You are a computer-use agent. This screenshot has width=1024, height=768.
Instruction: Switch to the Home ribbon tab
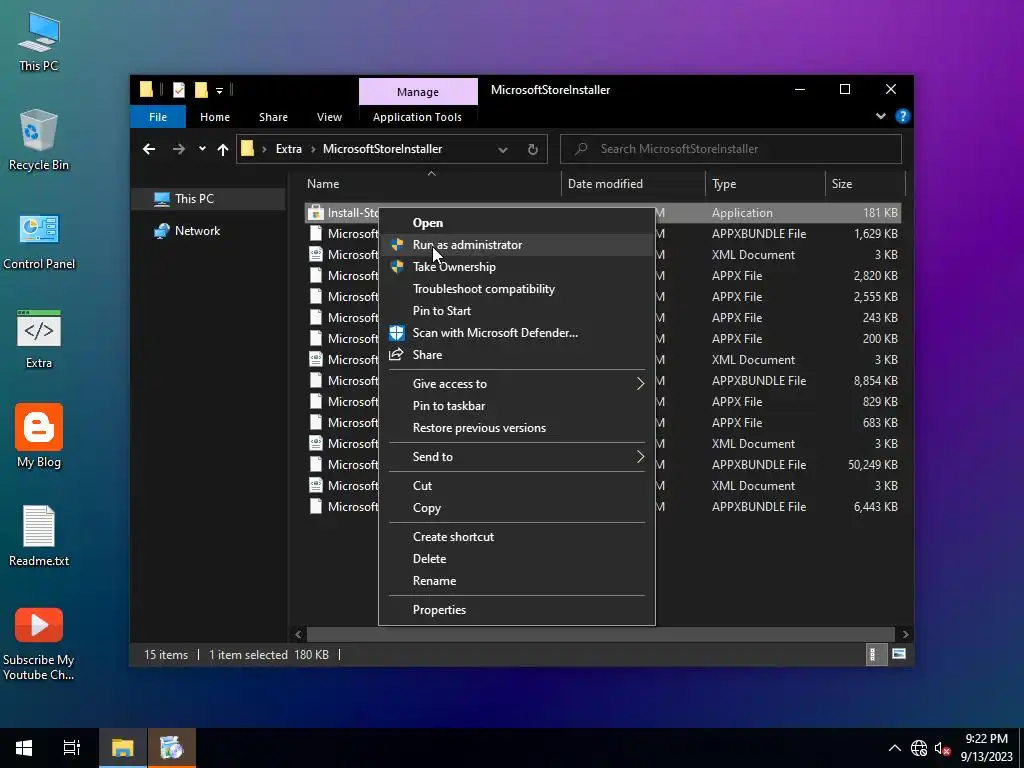[215, 117]
